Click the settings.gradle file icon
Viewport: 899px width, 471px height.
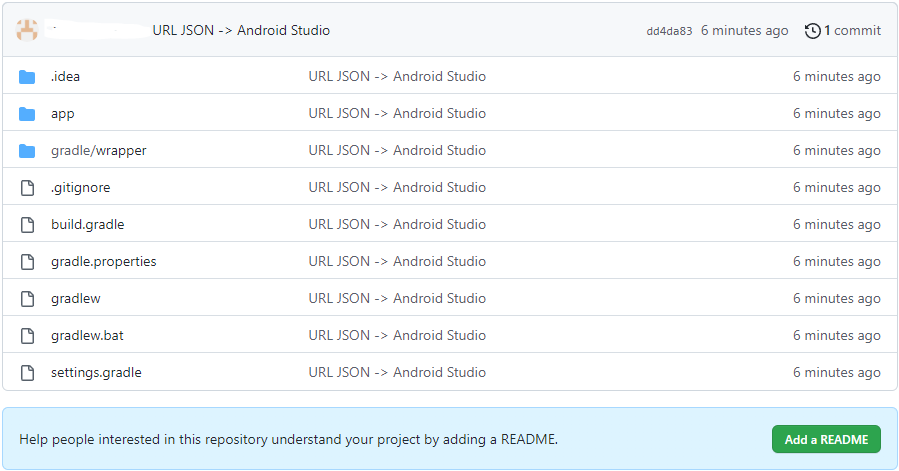pyautogui.click(x=27, y=373)
